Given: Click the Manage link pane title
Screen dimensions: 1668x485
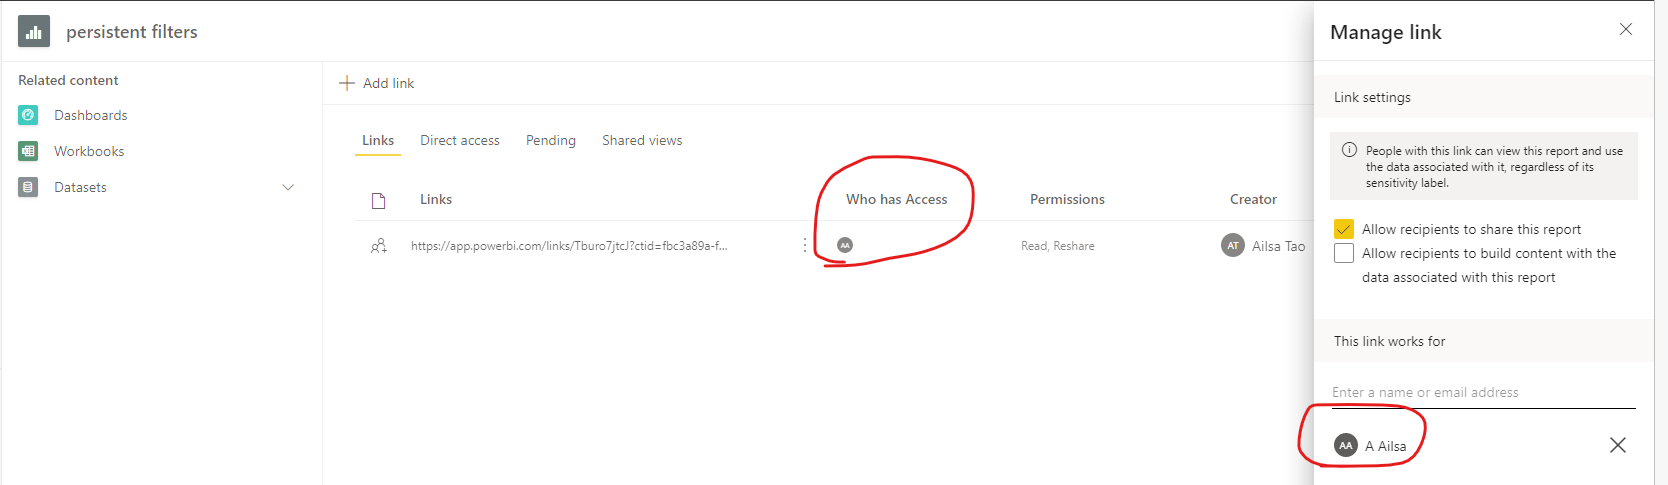Looking at the screenshot, I should [1386, 32].
